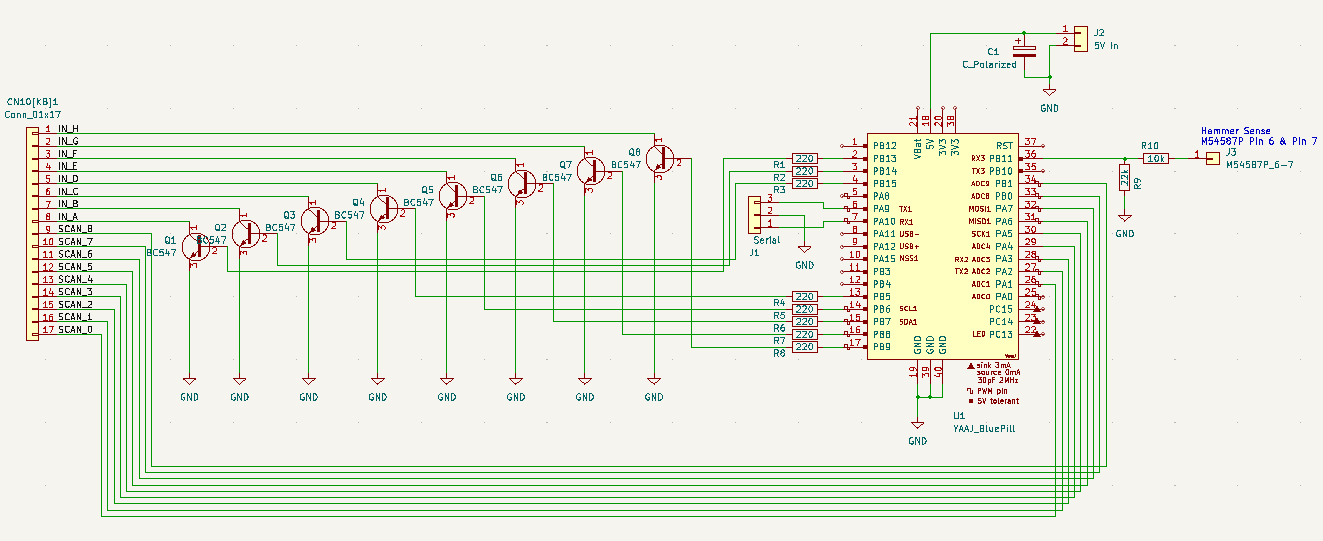The width and height of the screenshot is (1323, 541).
Task: Select the R10 10k resistor
Action: pyautogui.click(x=1156, y=158)
